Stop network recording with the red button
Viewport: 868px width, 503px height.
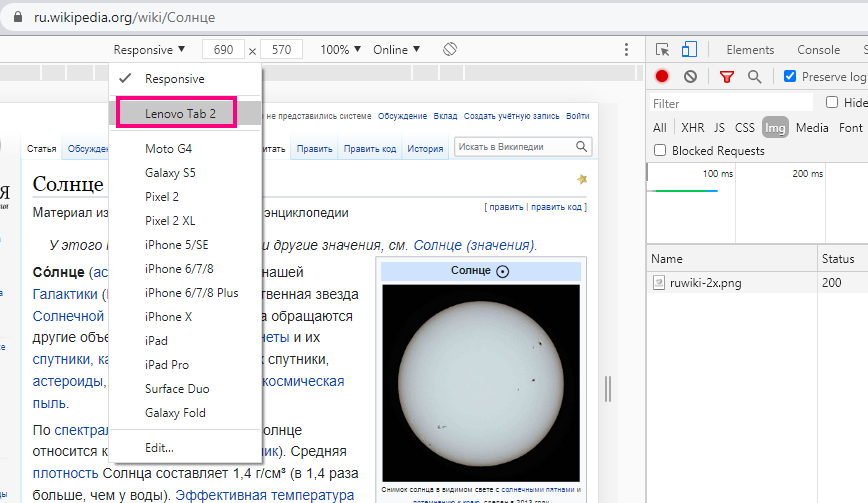point(662,76)
